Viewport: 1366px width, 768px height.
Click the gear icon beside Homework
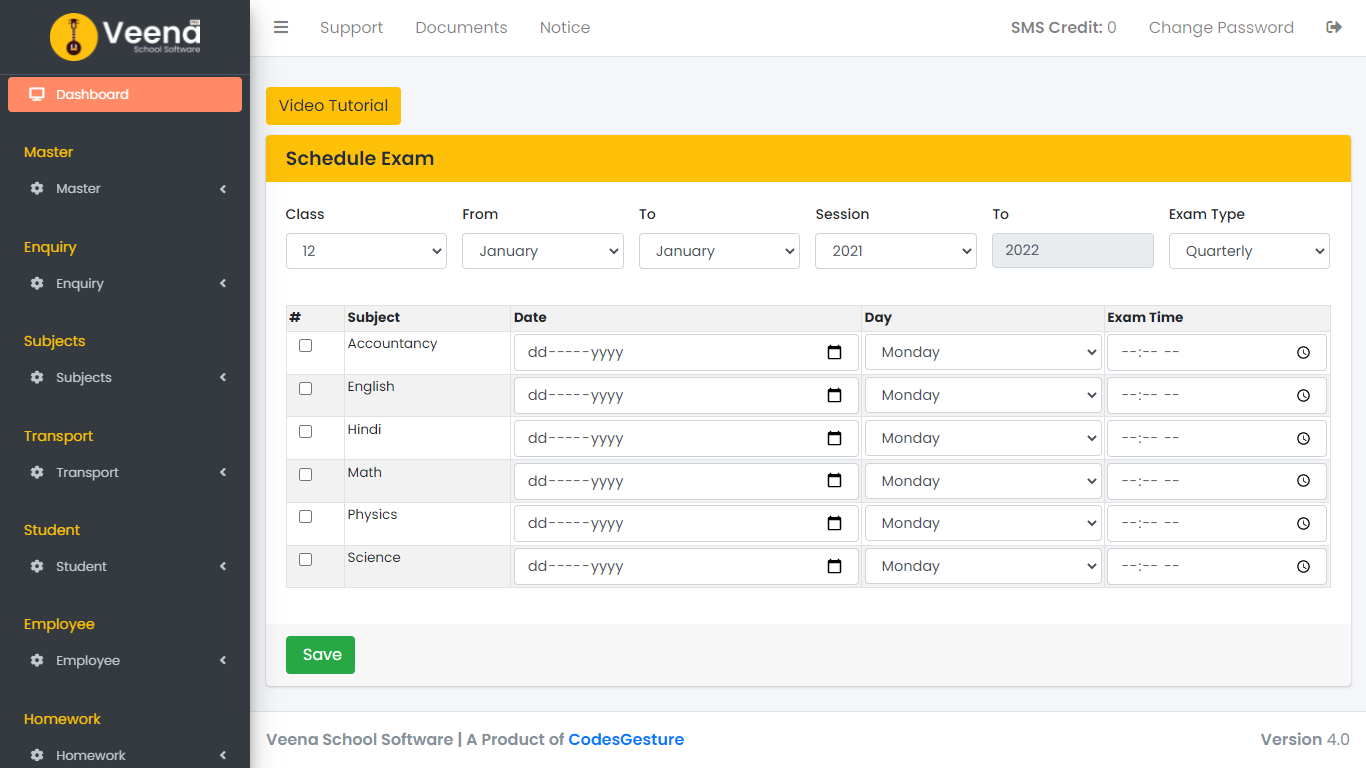tap(37, 755)
